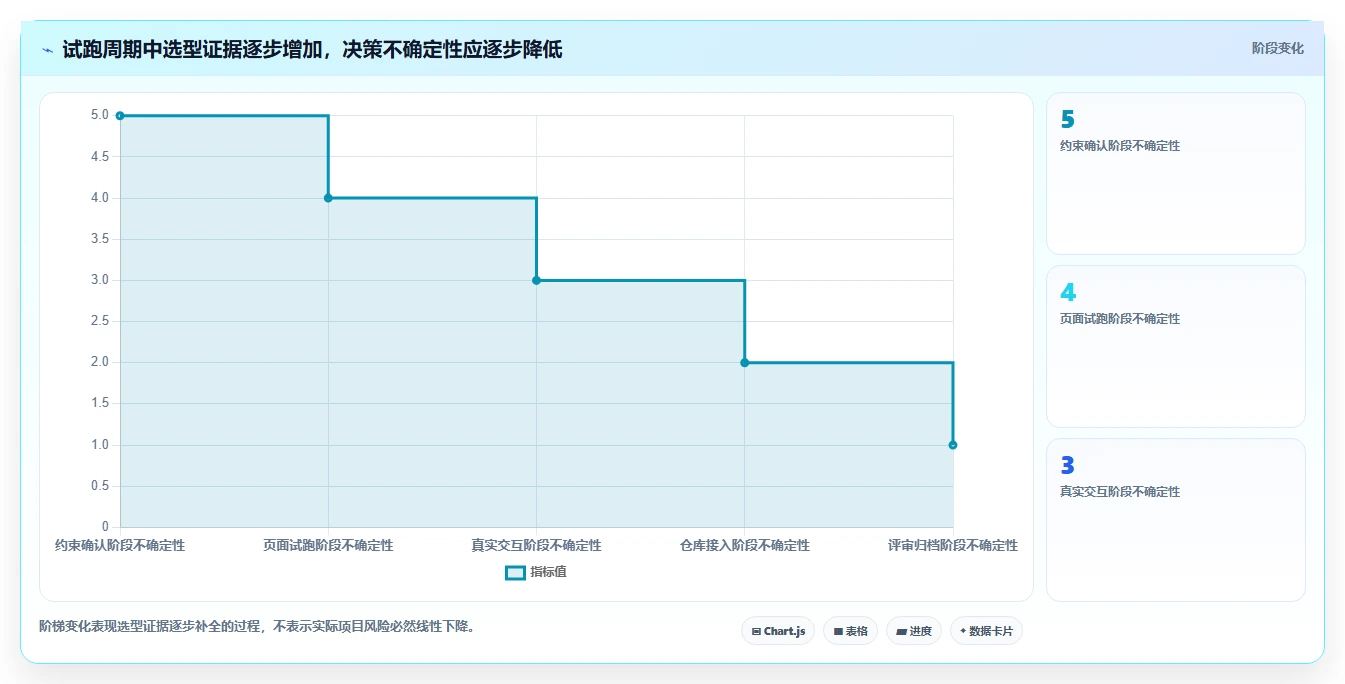Click the card caption 真实交互阶段不确定性
This screenshot has width=1345, height=684.
point(1120,492)
